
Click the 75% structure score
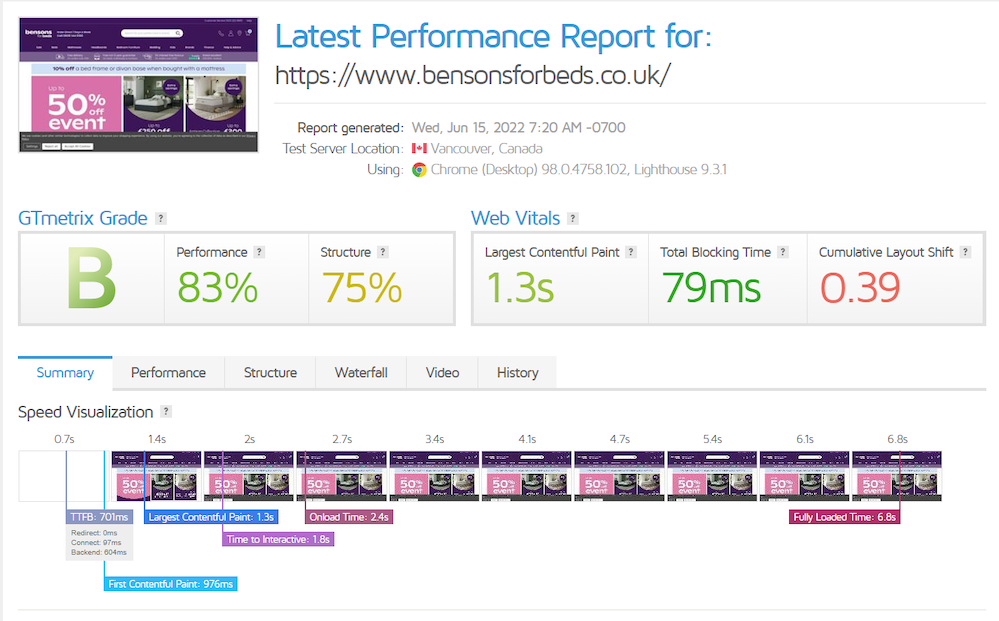pos(362,288)
